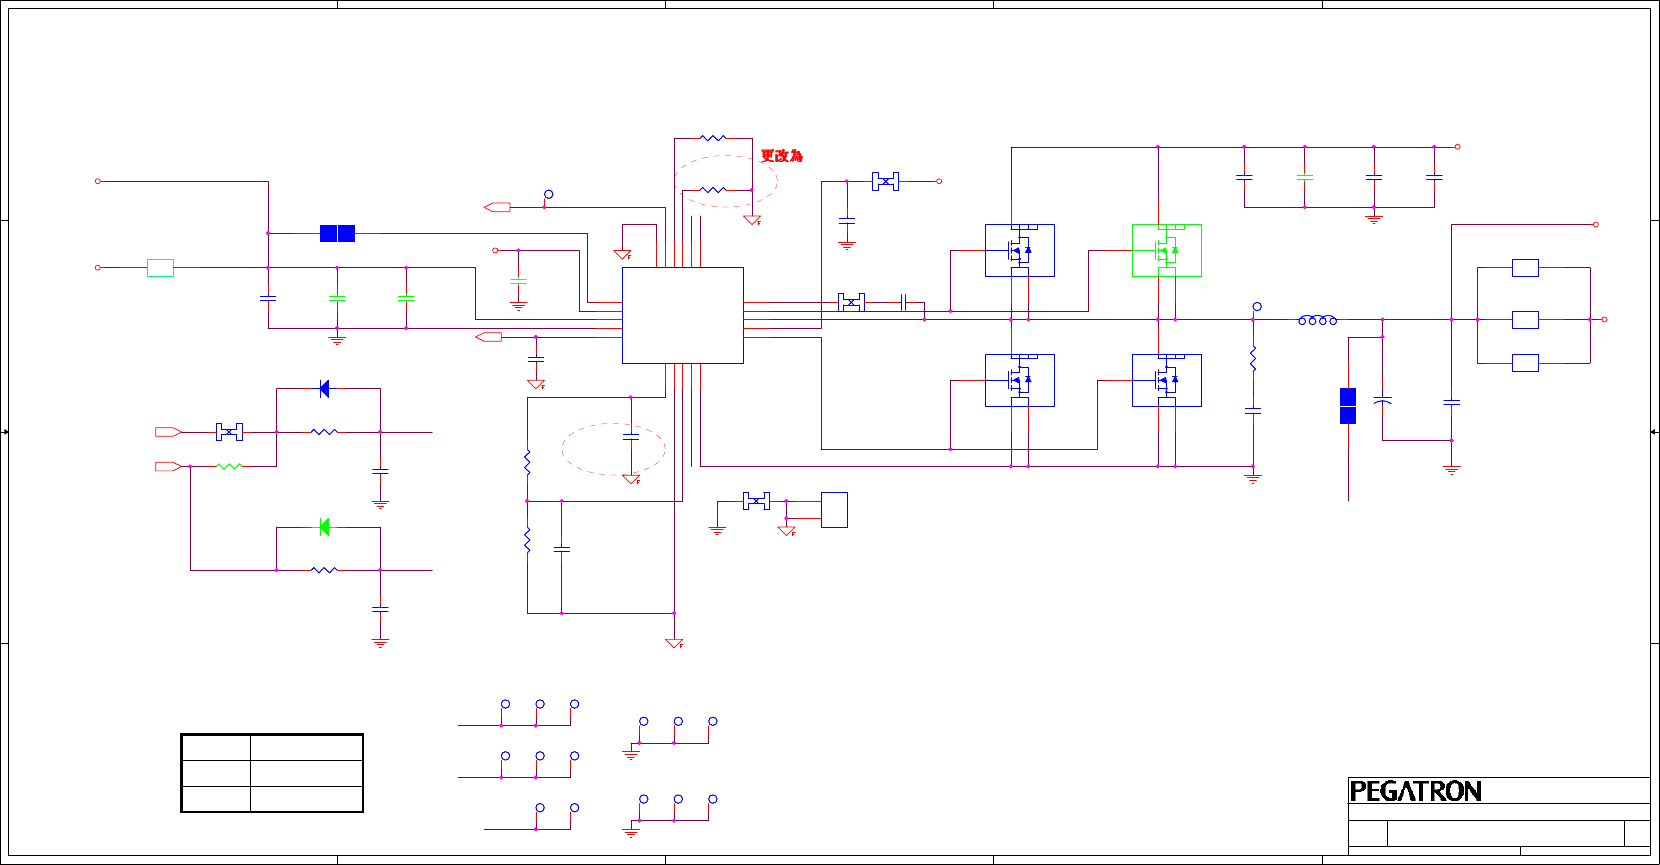Select the resistor above the dashed ellipse
This screenshot has width=1660, height=865.
click(713, 138)
